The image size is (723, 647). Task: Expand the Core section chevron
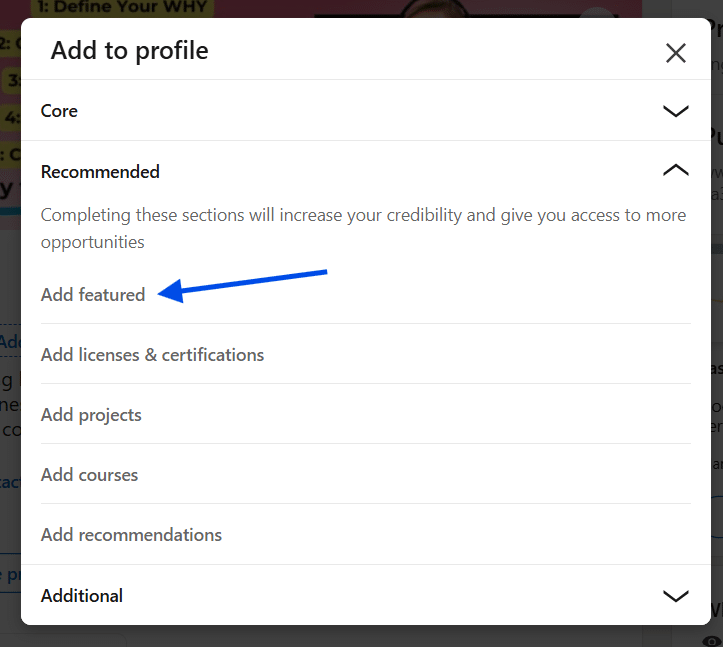tap(676, 111)
